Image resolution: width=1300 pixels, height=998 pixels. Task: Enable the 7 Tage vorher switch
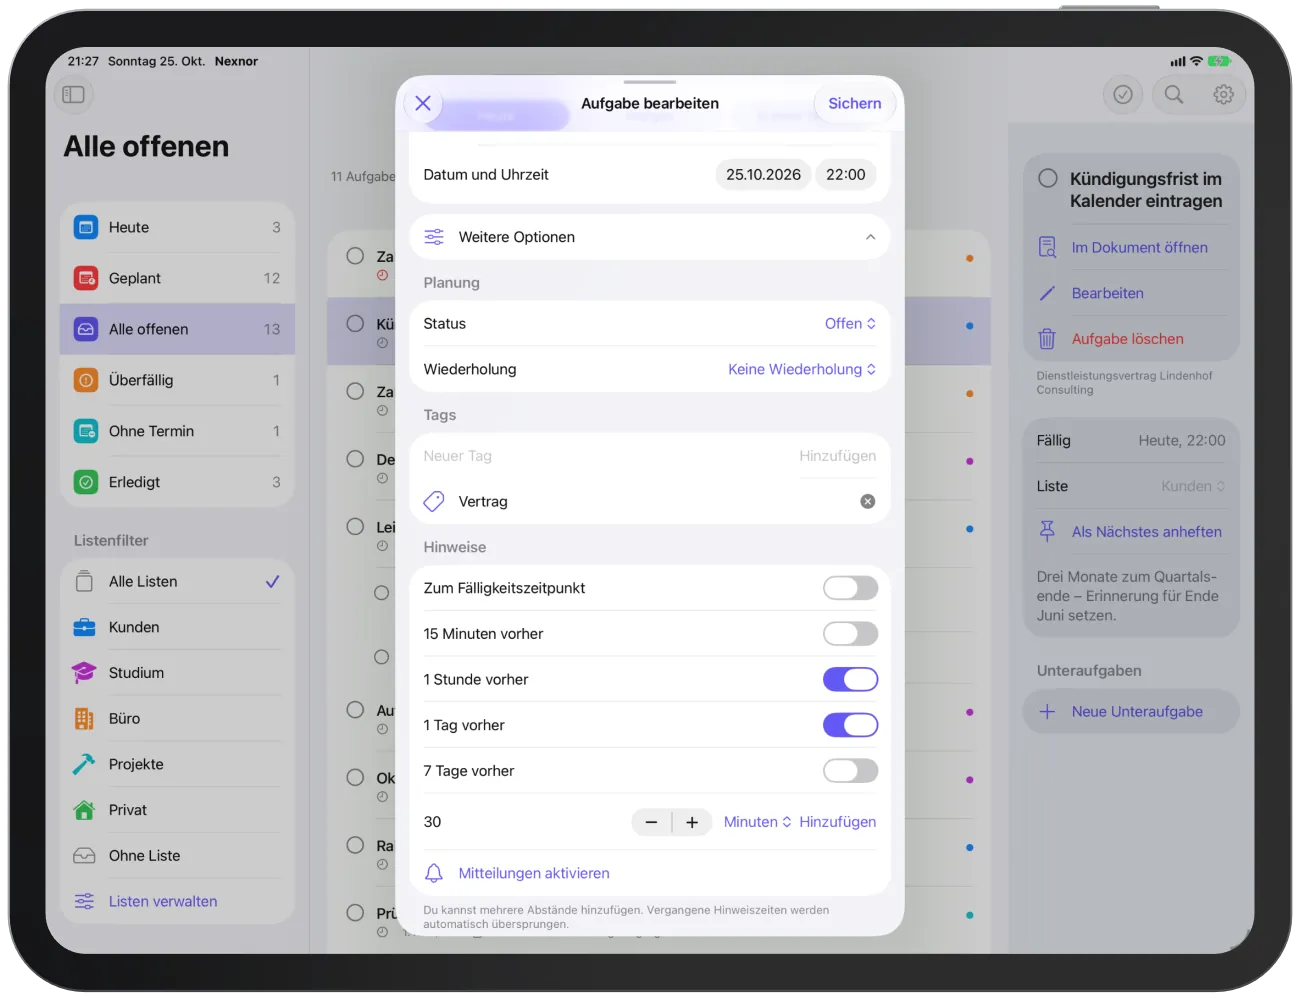(850, 771)
